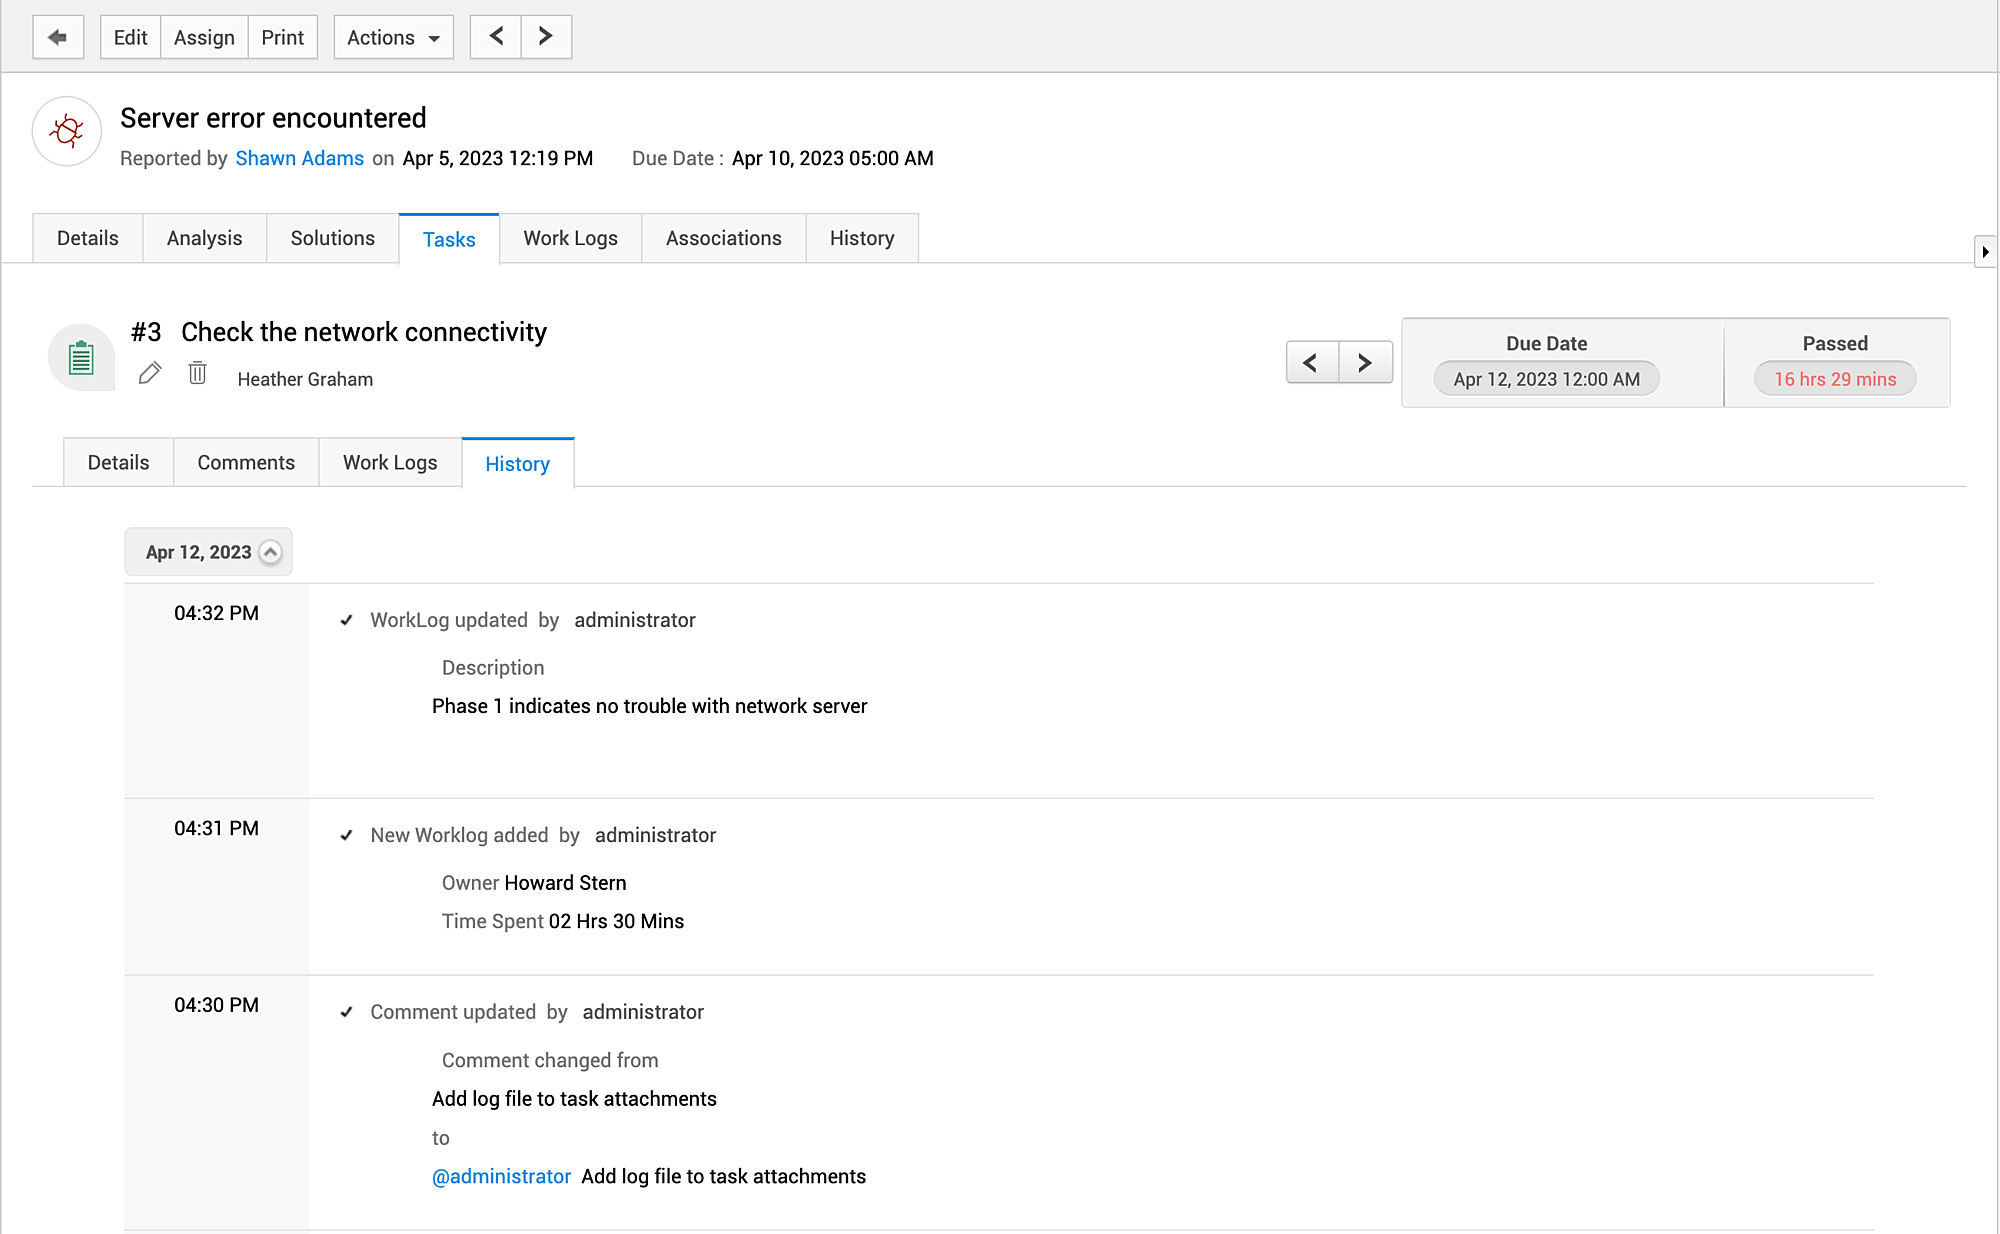Navigate to next task arrow

pyautogui.click(x=1365, y=362)
